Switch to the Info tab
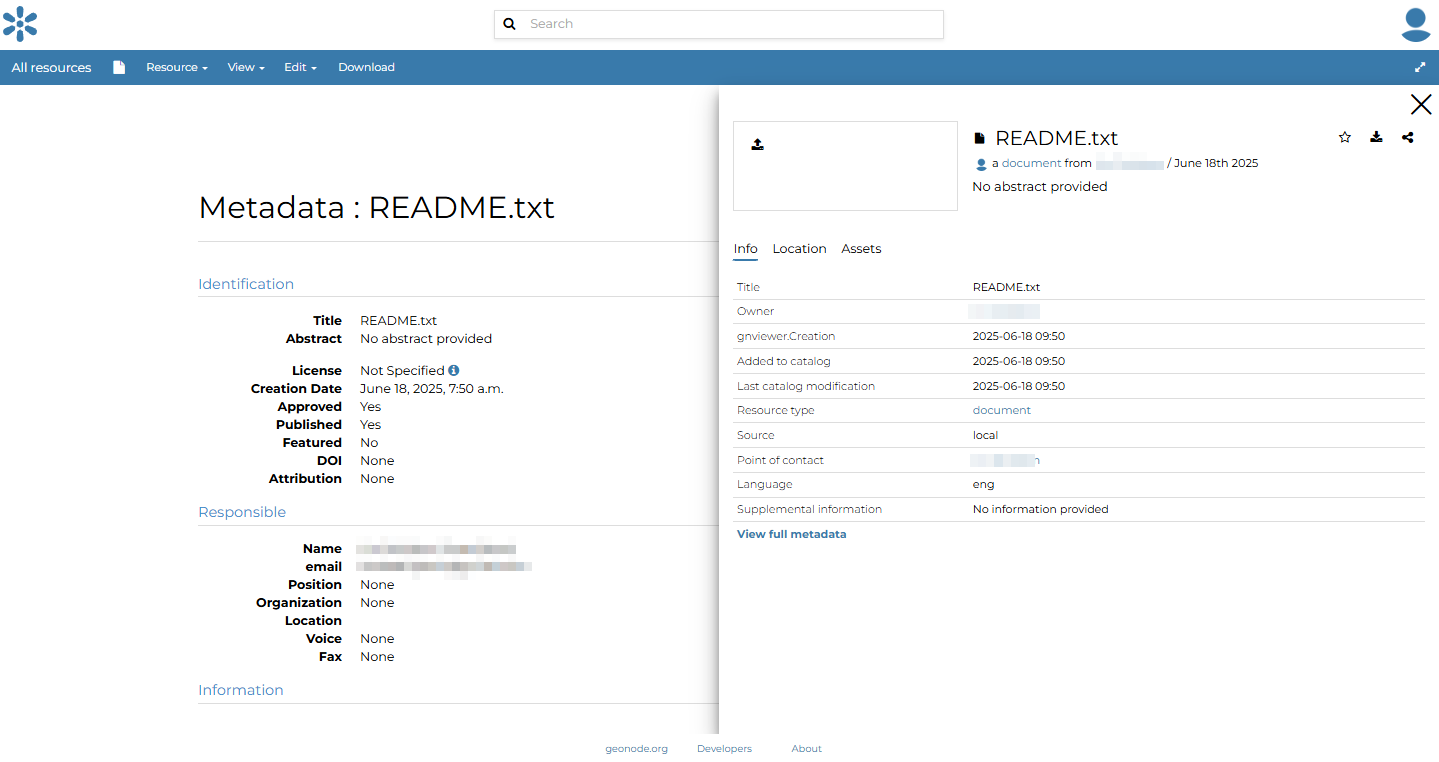The width and height of the screenshot is (1439, 762). tap(745, 249)
